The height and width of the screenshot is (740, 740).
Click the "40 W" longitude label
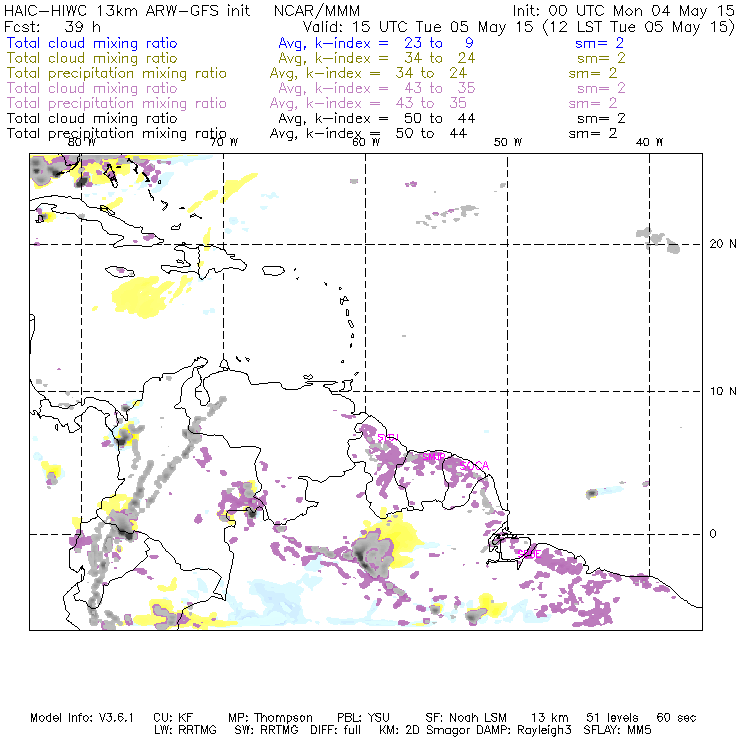649,142
